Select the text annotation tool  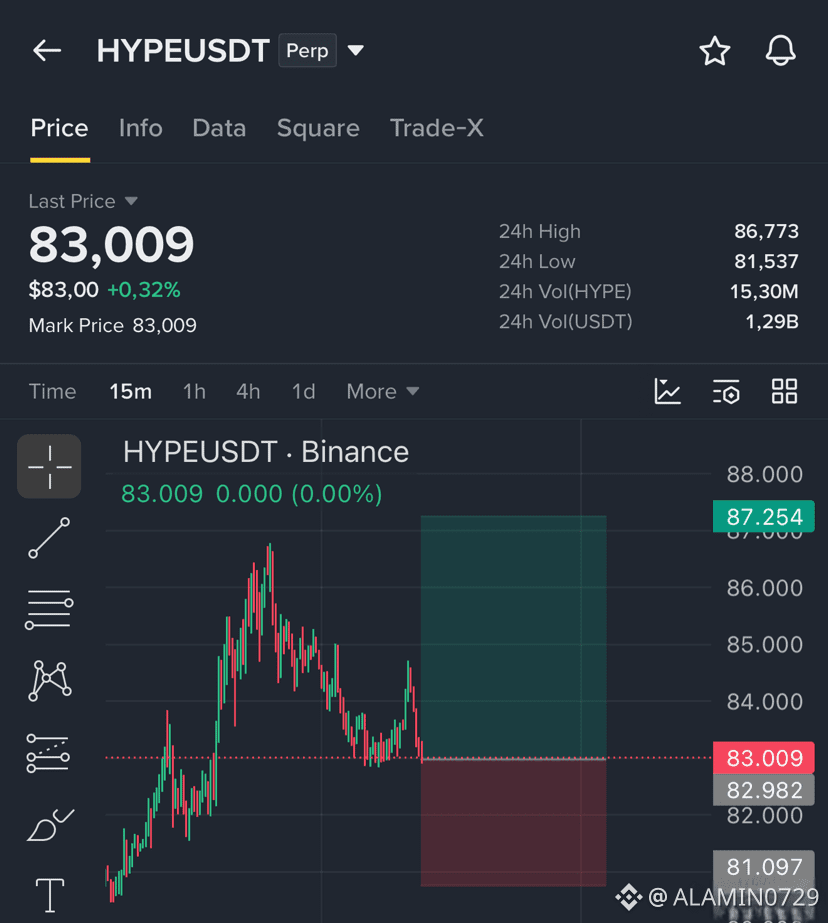(x=50, y=895)
